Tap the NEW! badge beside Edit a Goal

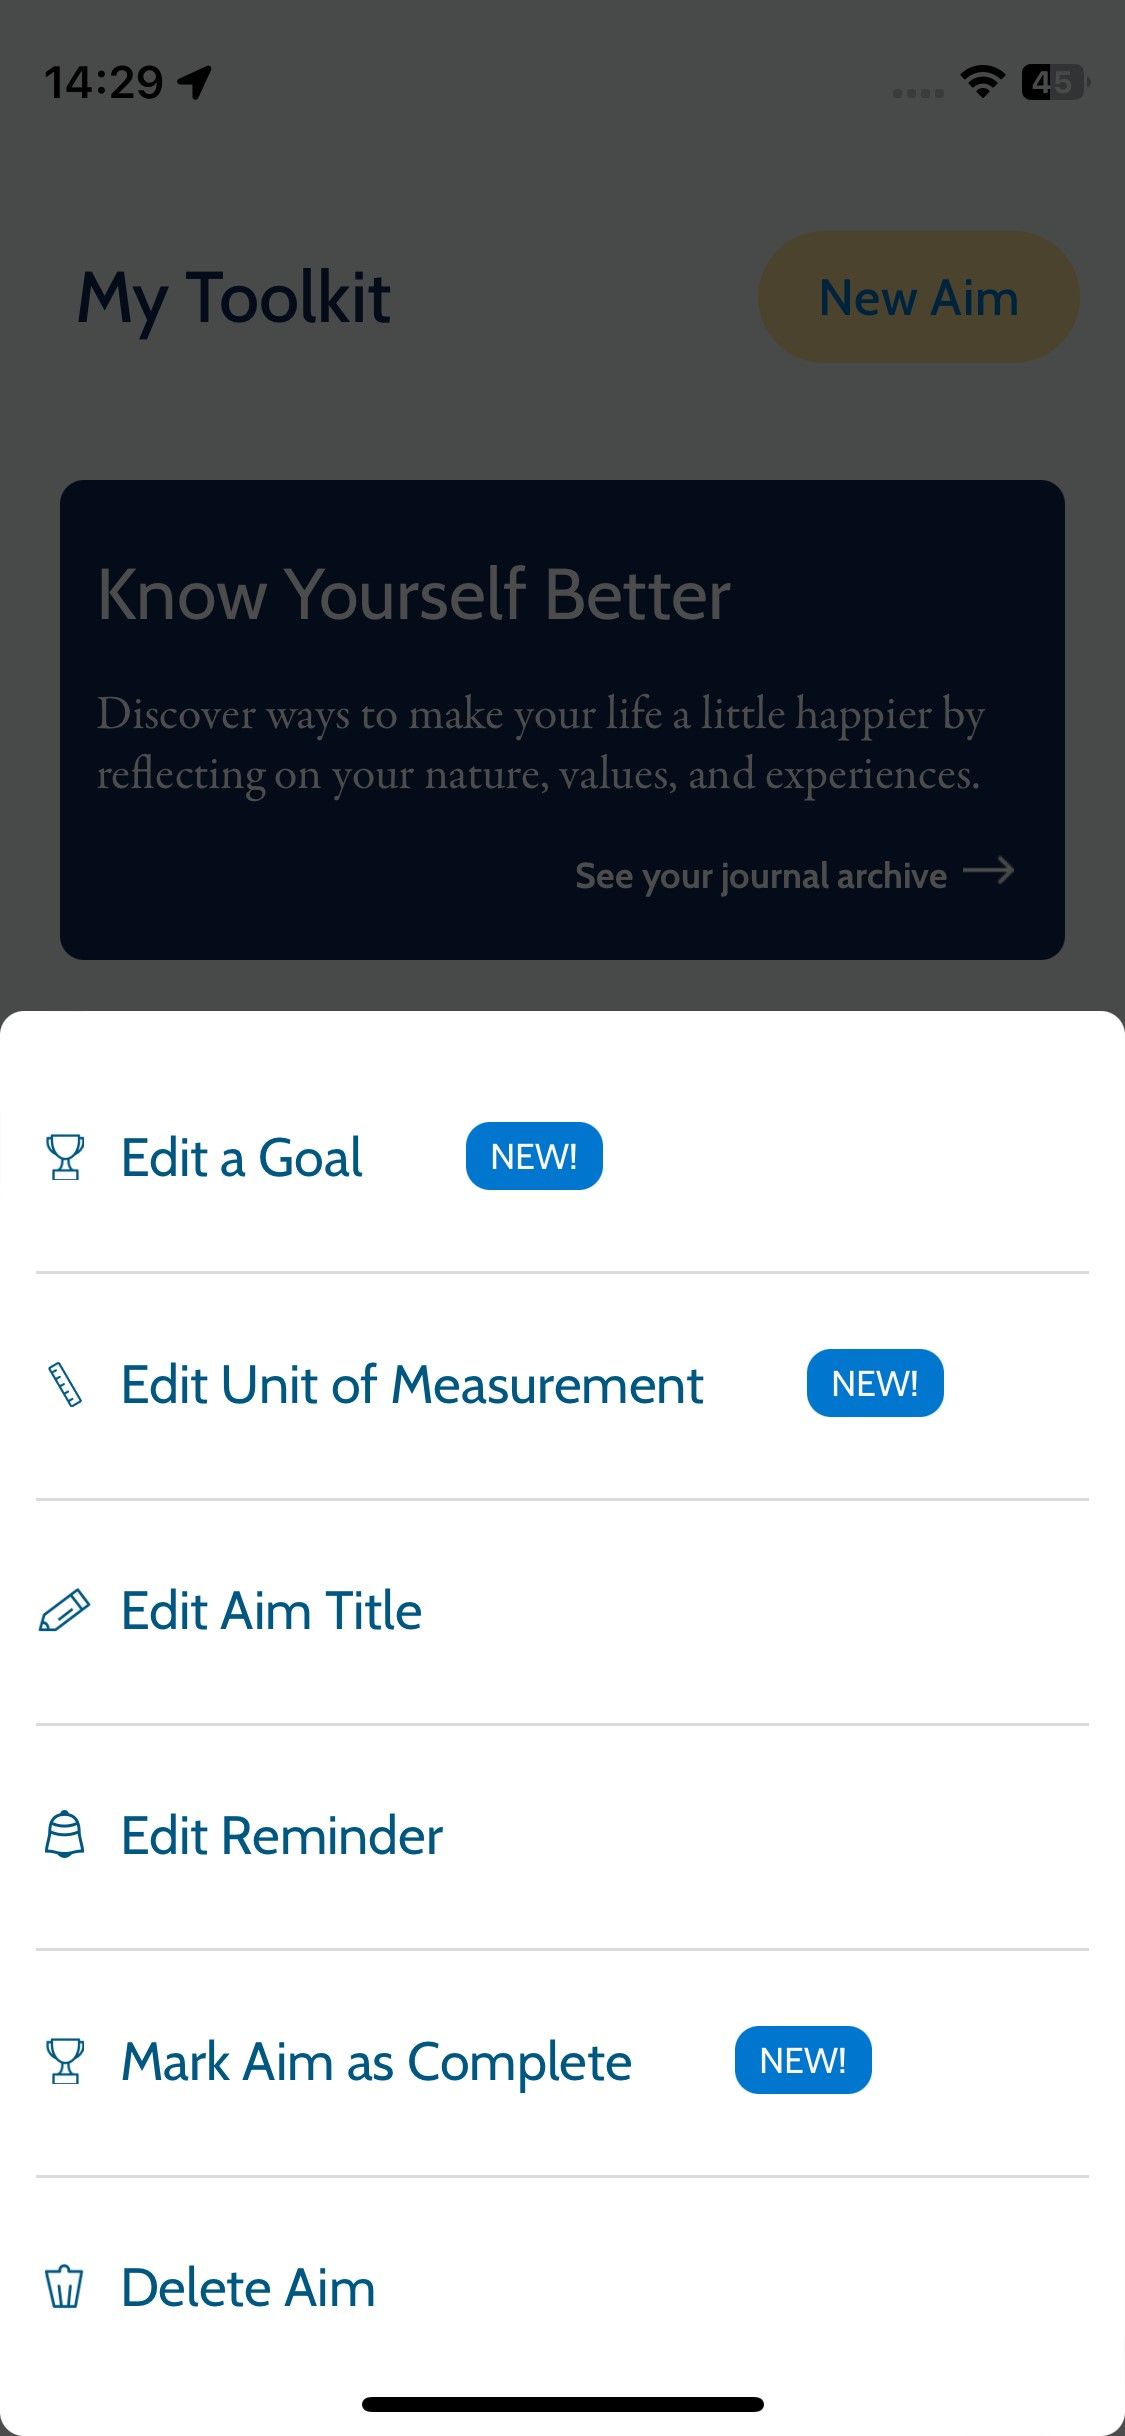coord(533,1155)
